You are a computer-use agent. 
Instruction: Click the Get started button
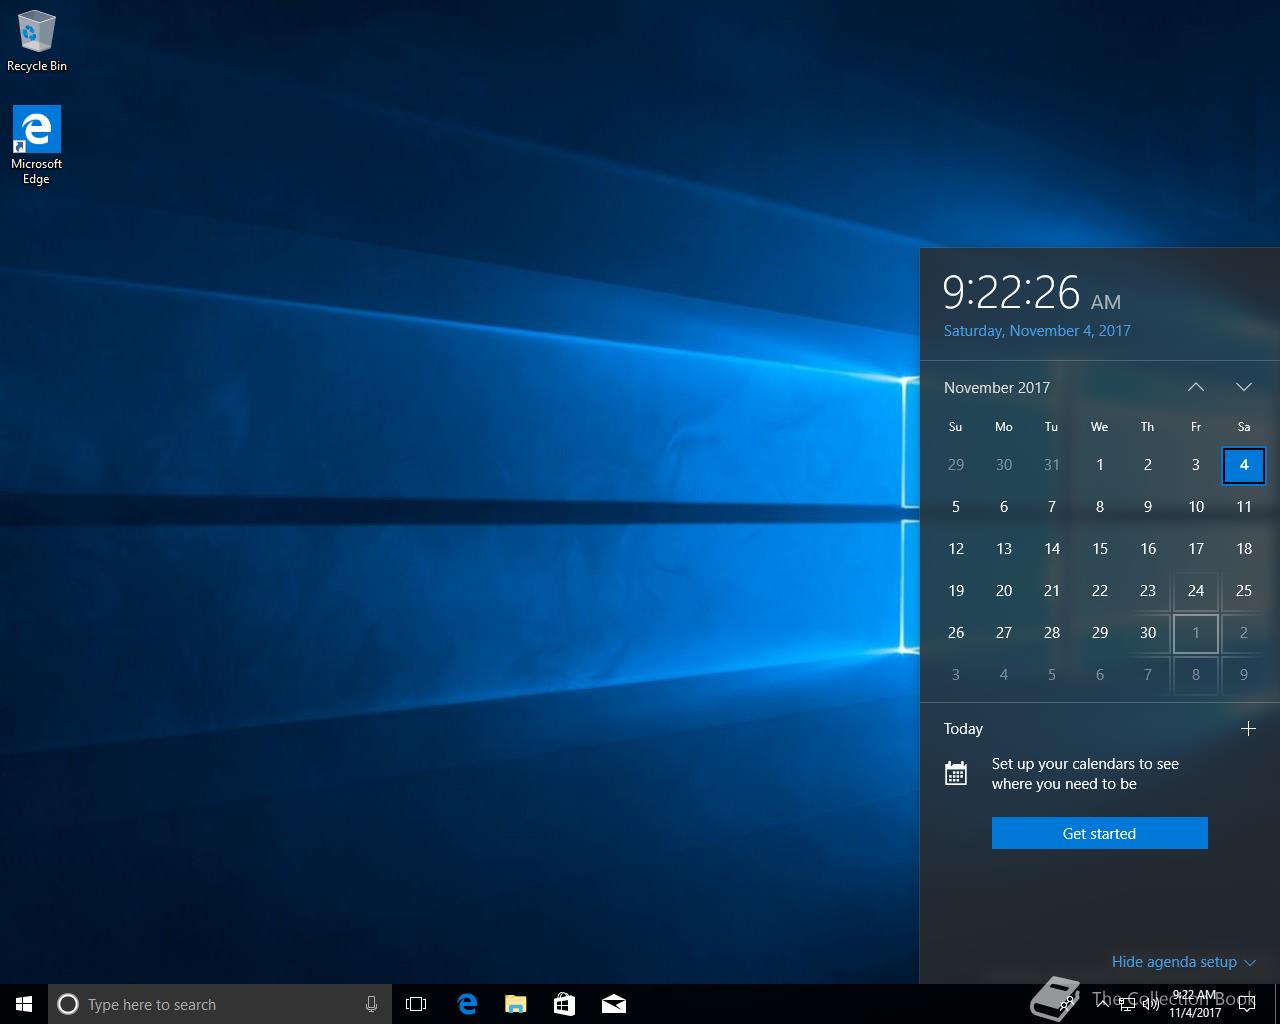pos(1099,833)
